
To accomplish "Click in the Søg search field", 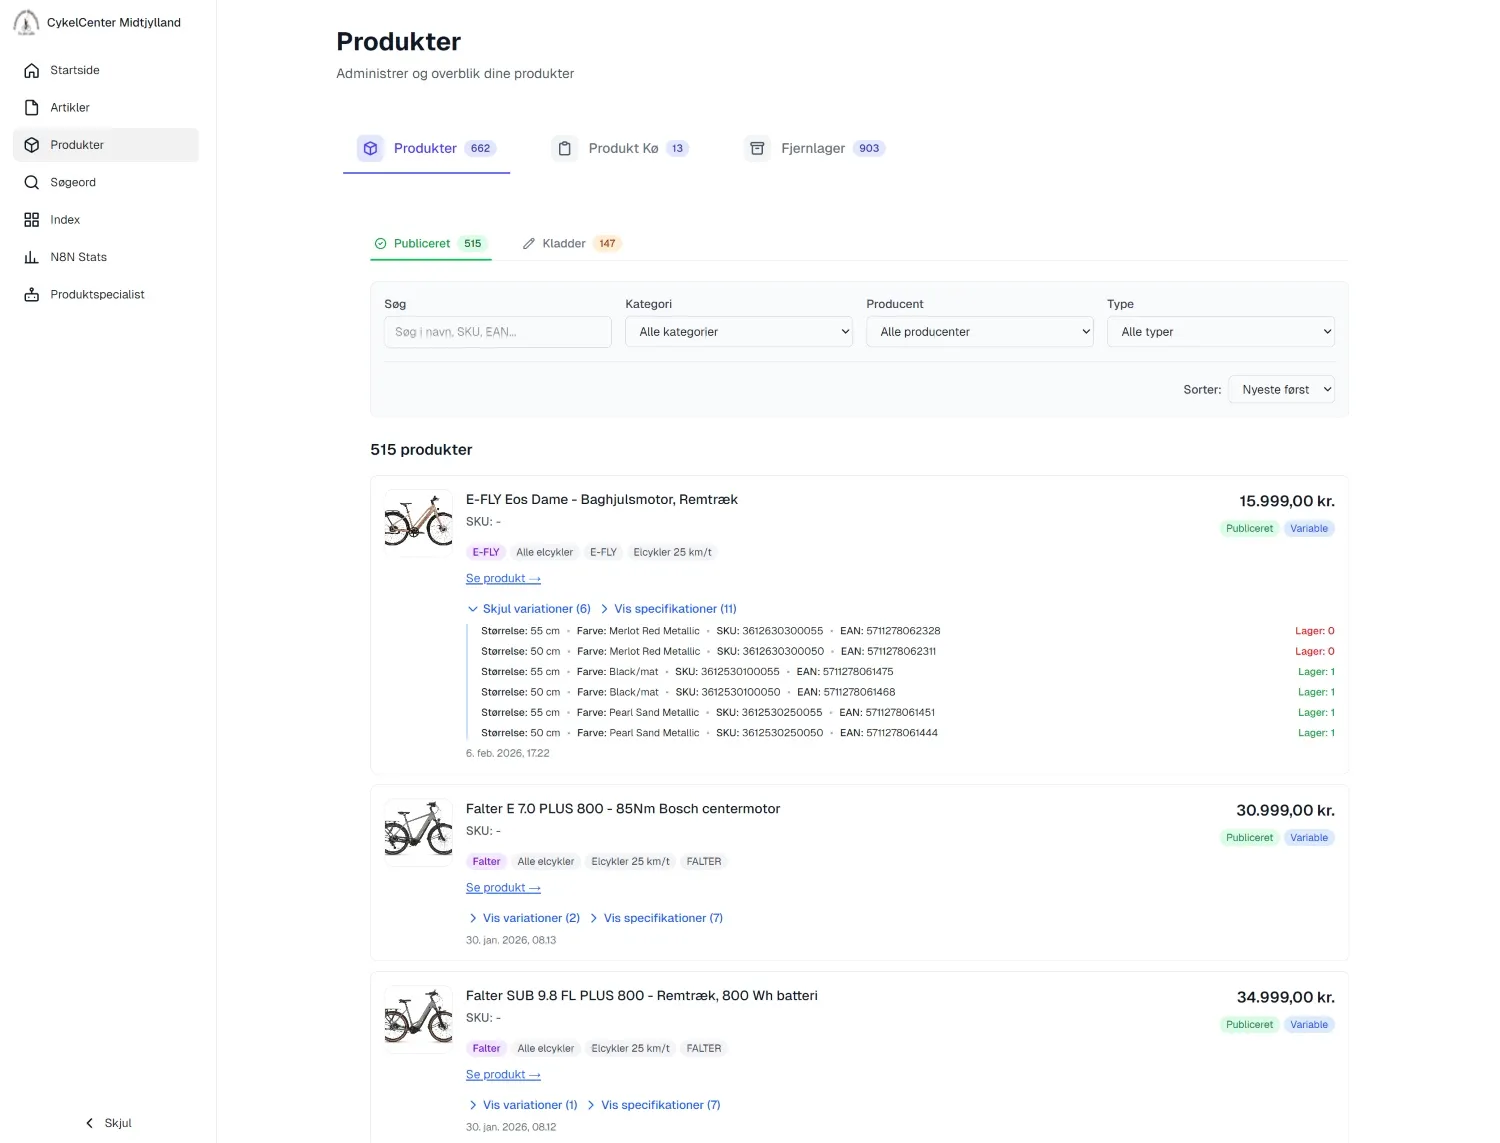I will (497, 332).
